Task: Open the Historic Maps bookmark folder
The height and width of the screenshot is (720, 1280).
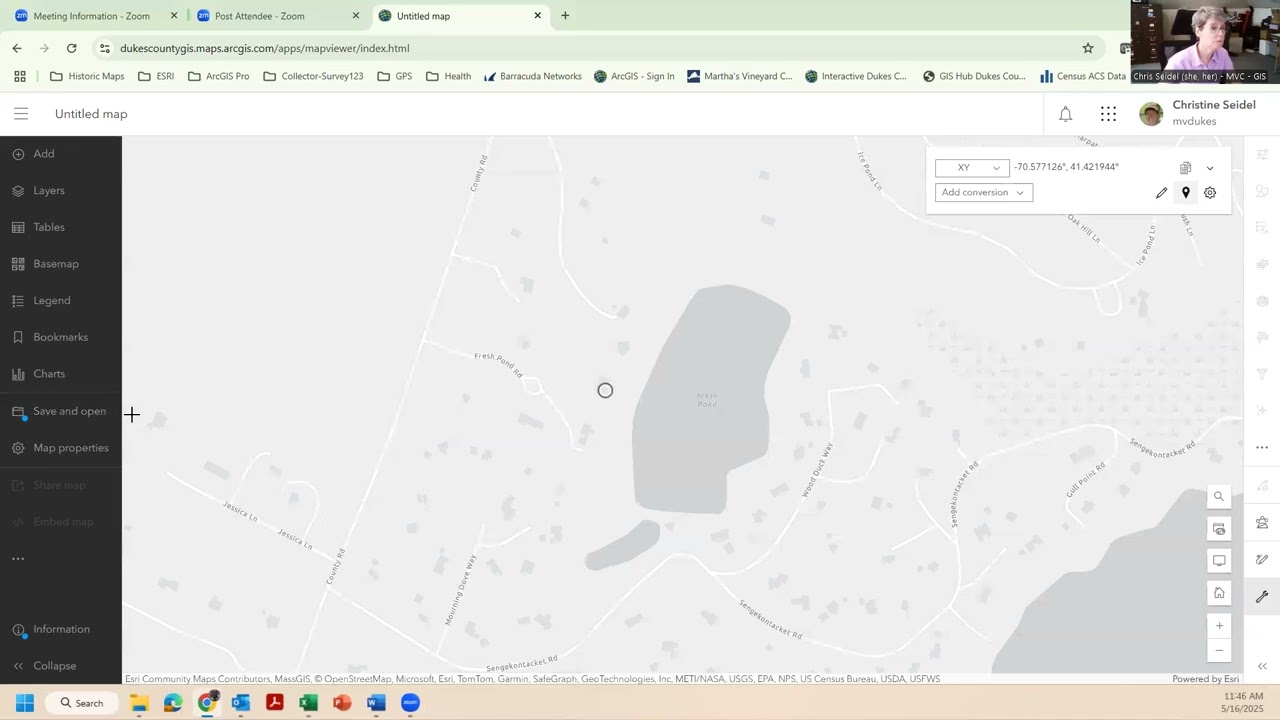Action: (87, 76)
